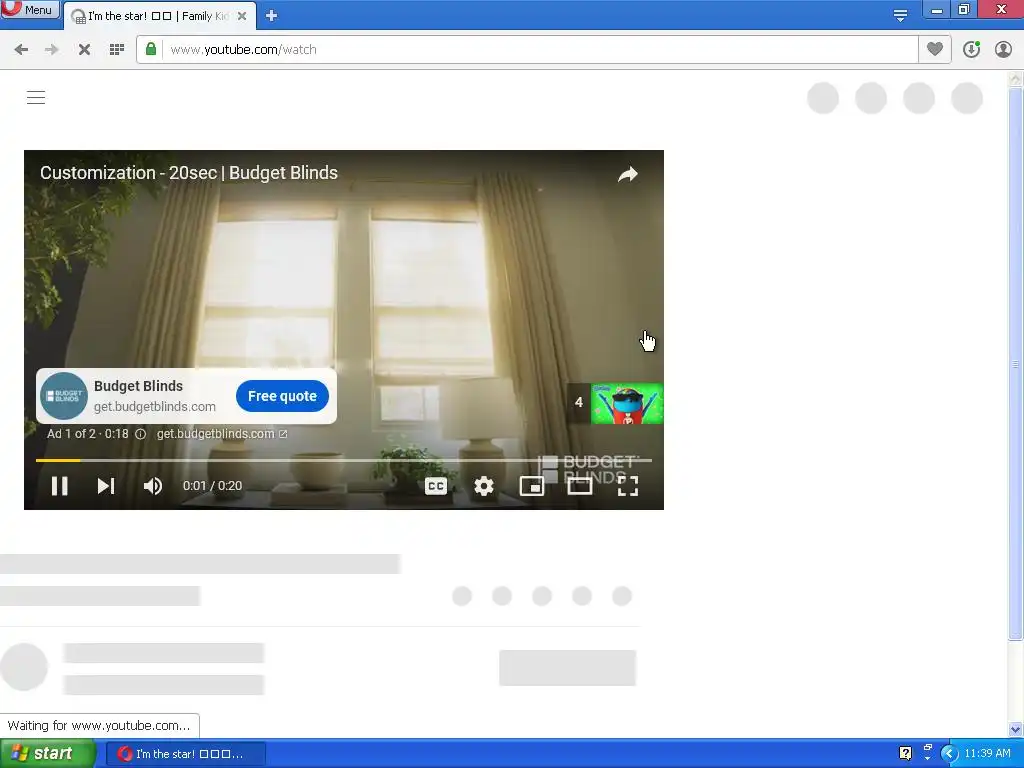This screenshot has width=1024, height=768.
Task: Toggle closed captions CC
Action: [436, 486]
